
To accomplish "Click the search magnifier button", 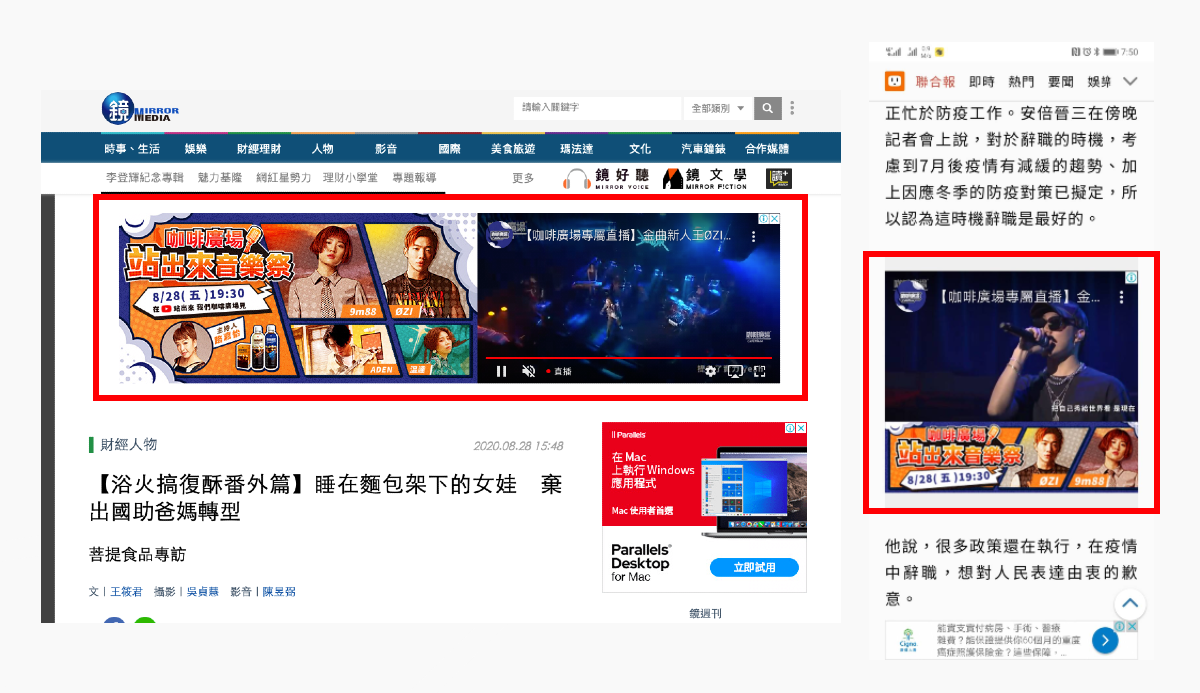I will [x=767, y=108].
